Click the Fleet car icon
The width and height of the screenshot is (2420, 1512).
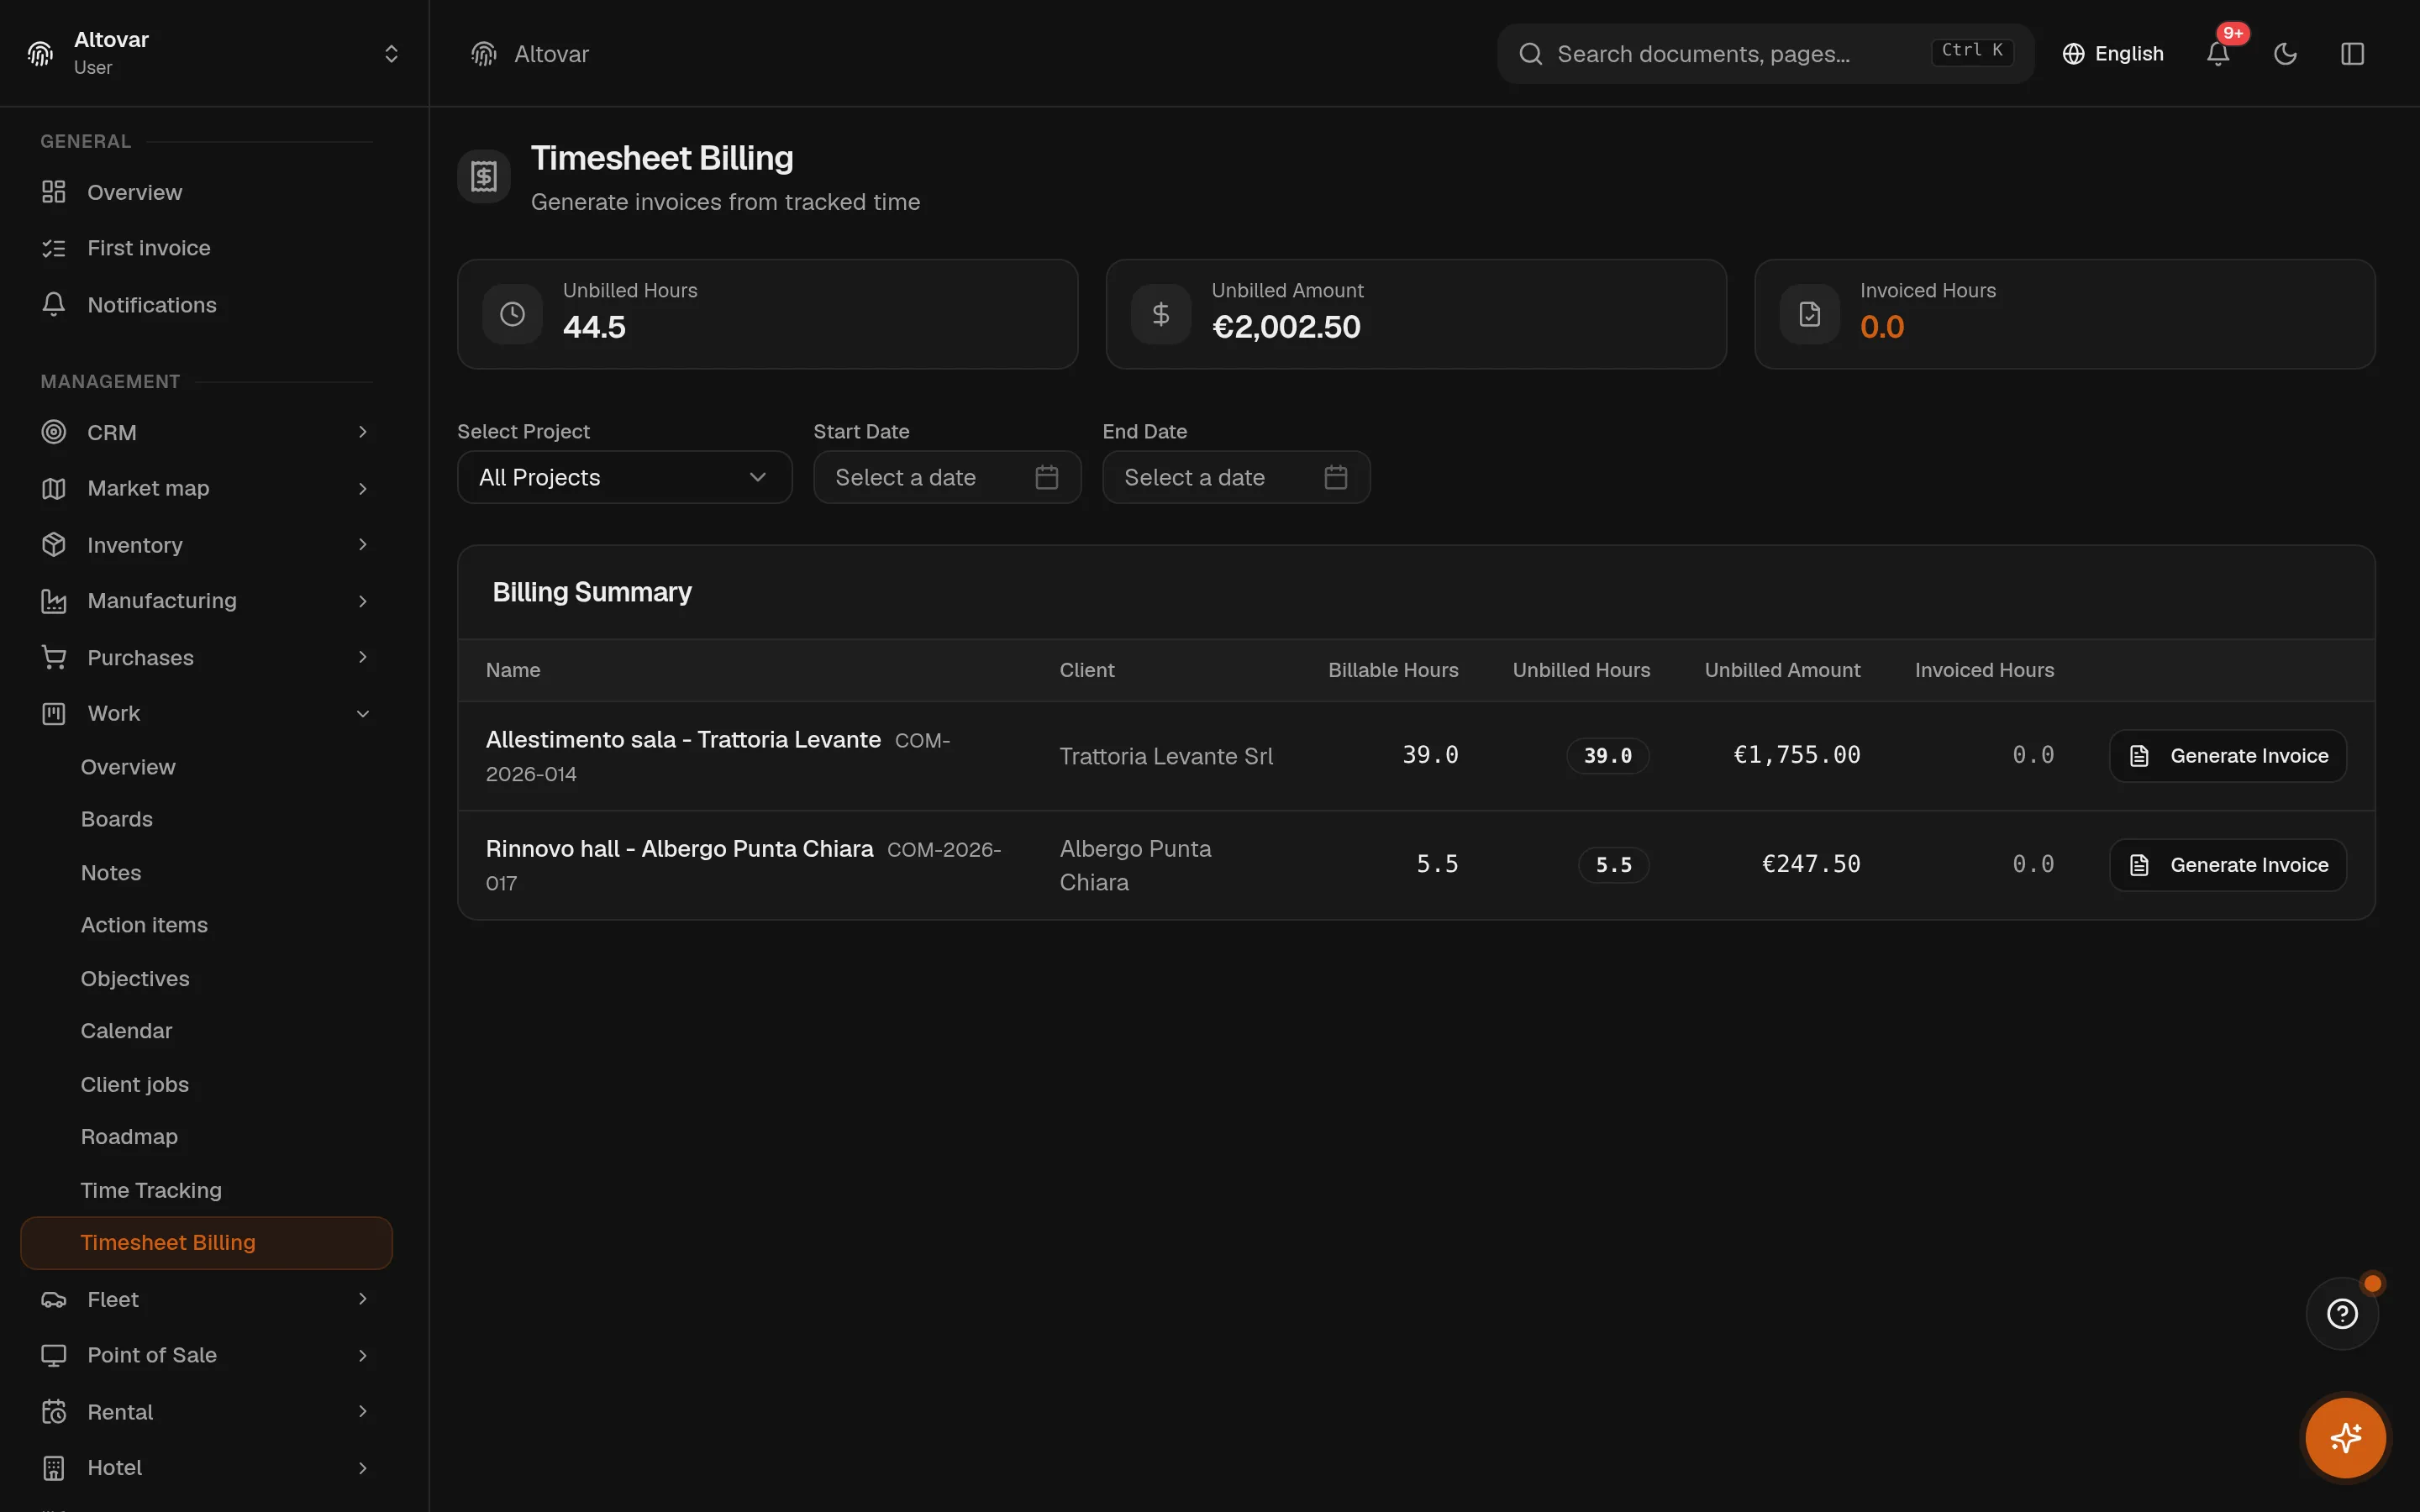point(54,1299)
